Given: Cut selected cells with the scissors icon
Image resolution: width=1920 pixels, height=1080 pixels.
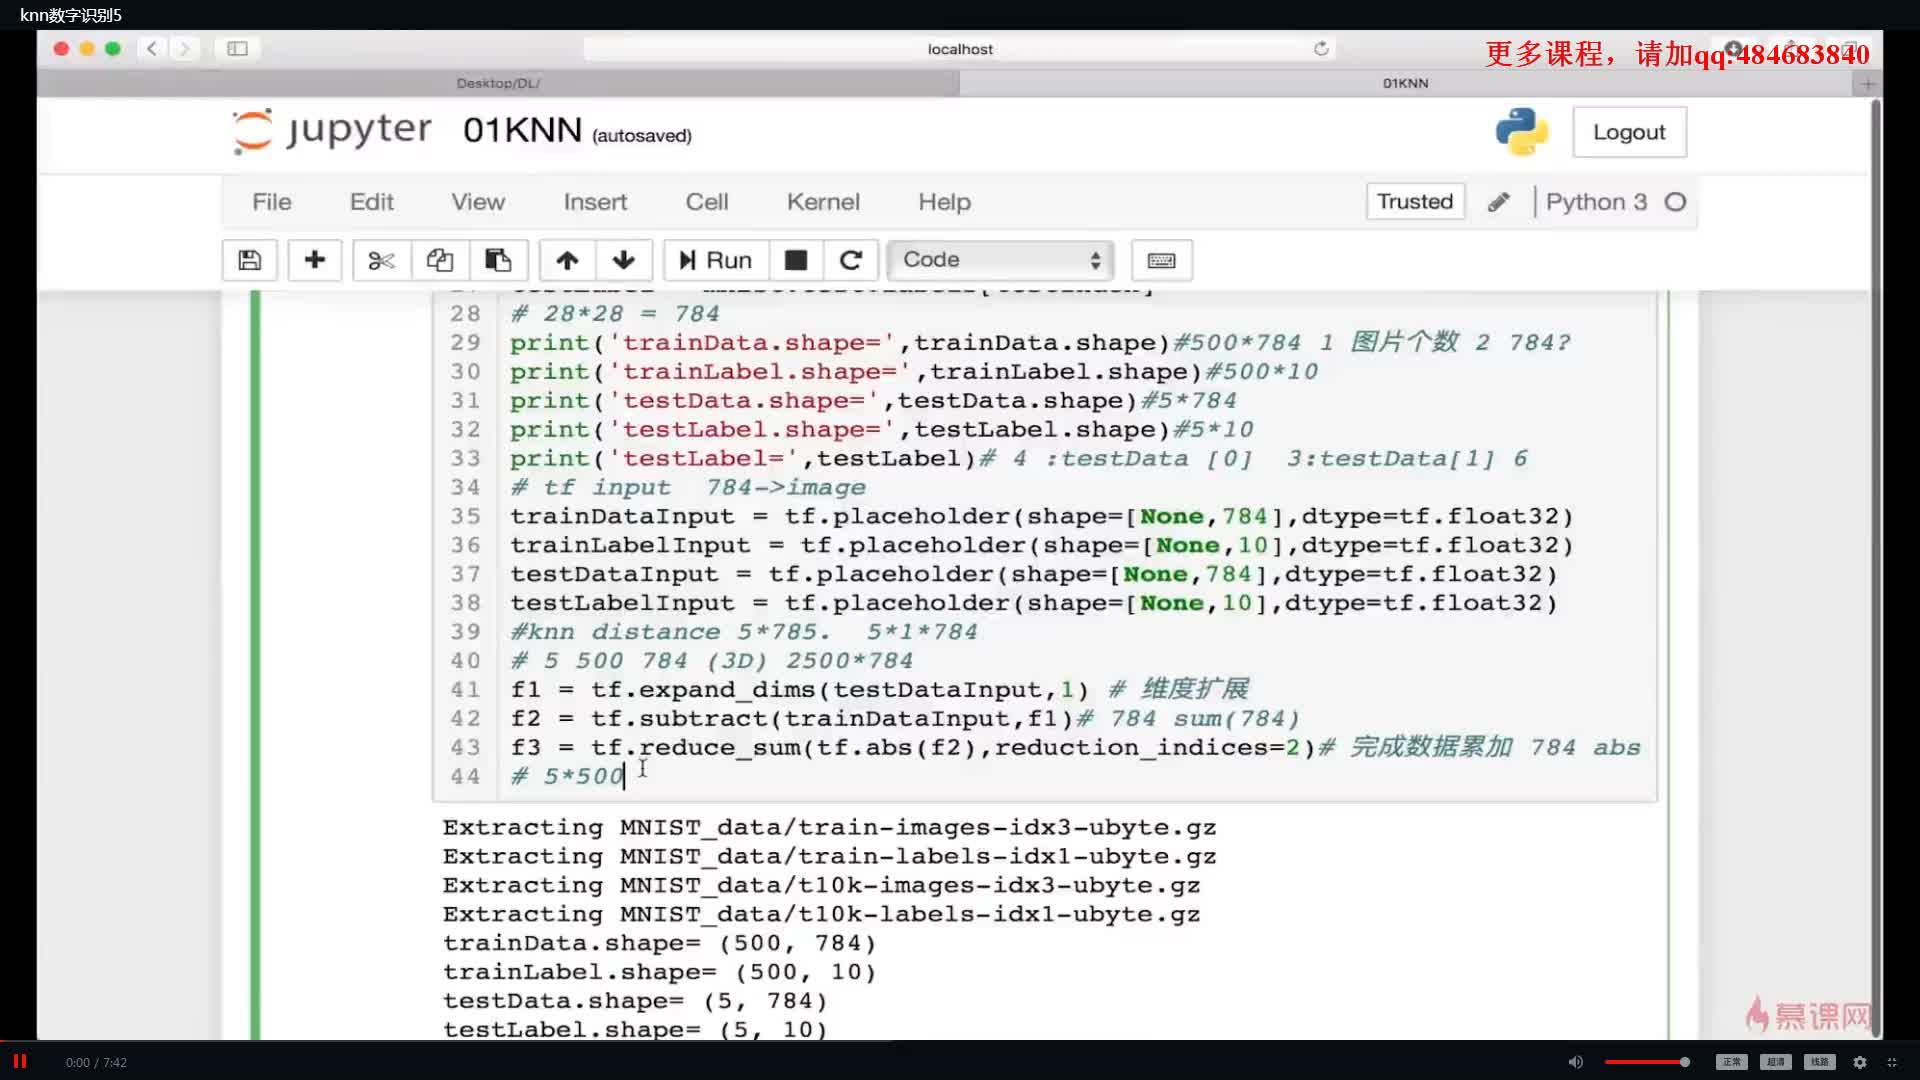Looking at the screenshot, I should (x=381, y=260).
